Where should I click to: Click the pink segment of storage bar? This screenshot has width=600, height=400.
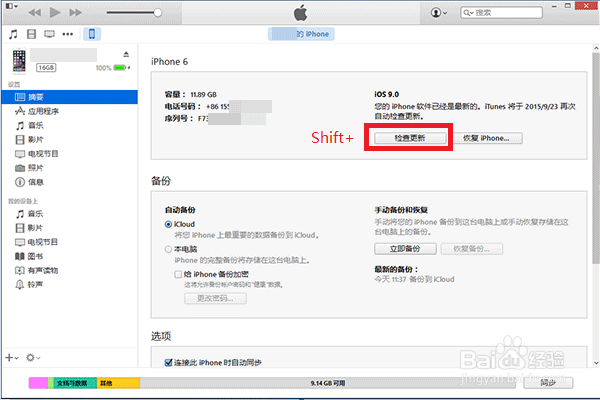[38, 383]
